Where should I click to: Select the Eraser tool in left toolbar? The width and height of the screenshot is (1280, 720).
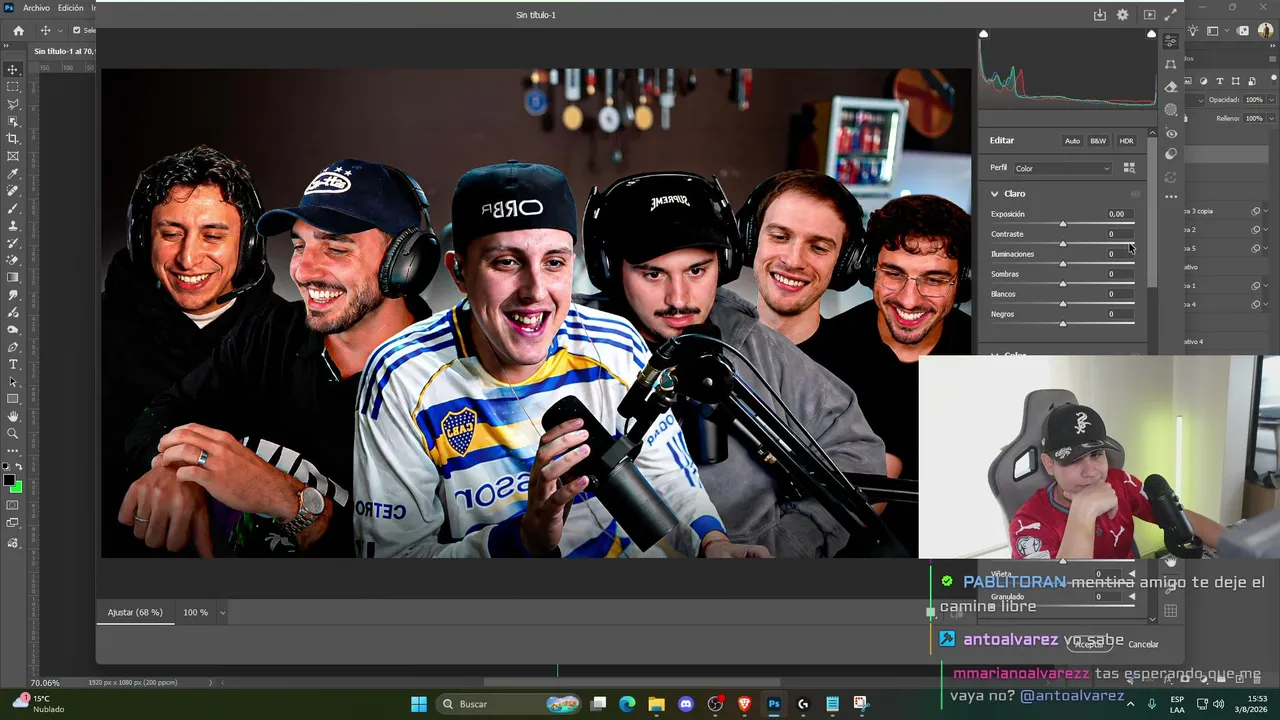[13, 260]
